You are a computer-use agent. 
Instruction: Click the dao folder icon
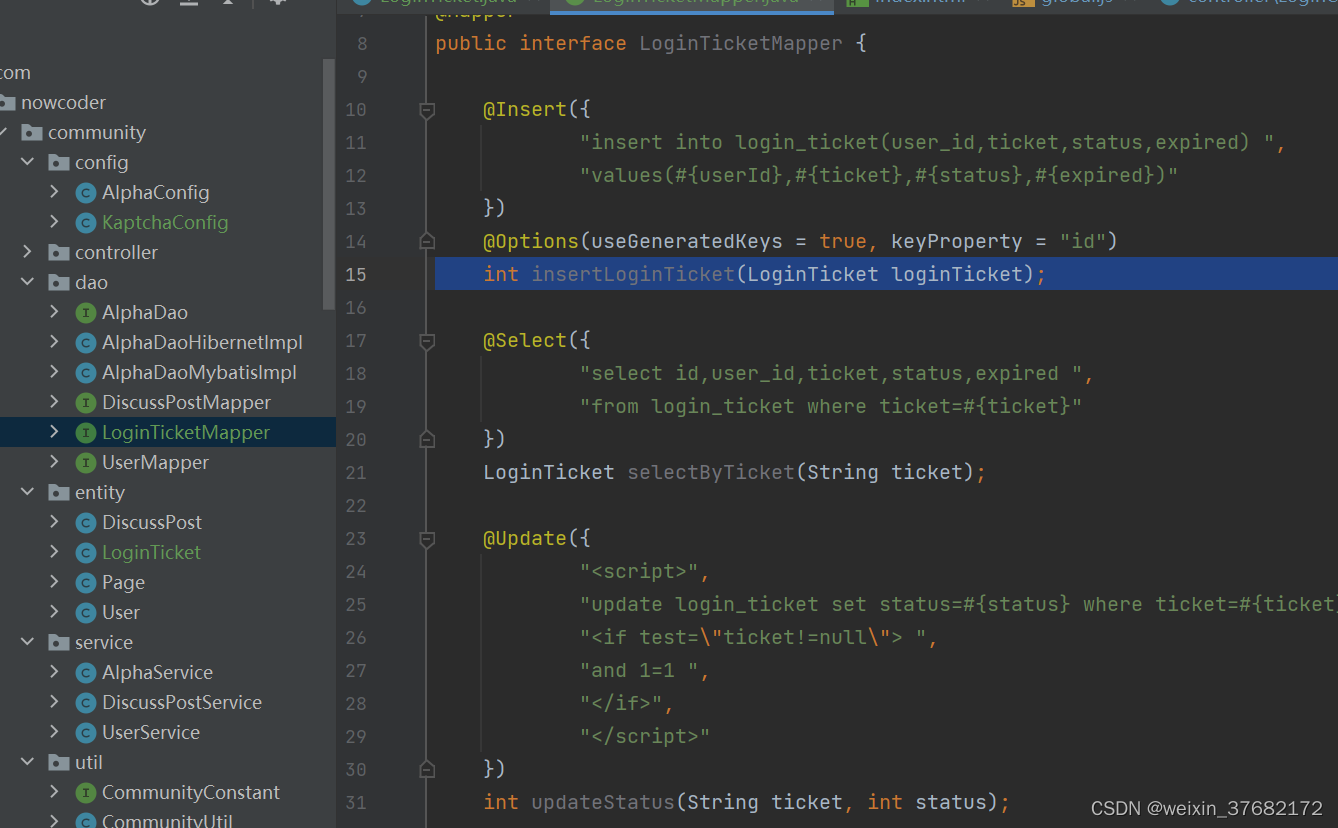[59, 282]
